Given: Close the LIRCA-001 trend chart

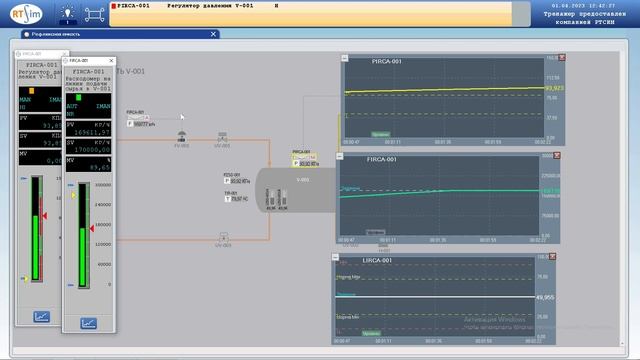Looking at the screenshot, I should tap(552, 256).
